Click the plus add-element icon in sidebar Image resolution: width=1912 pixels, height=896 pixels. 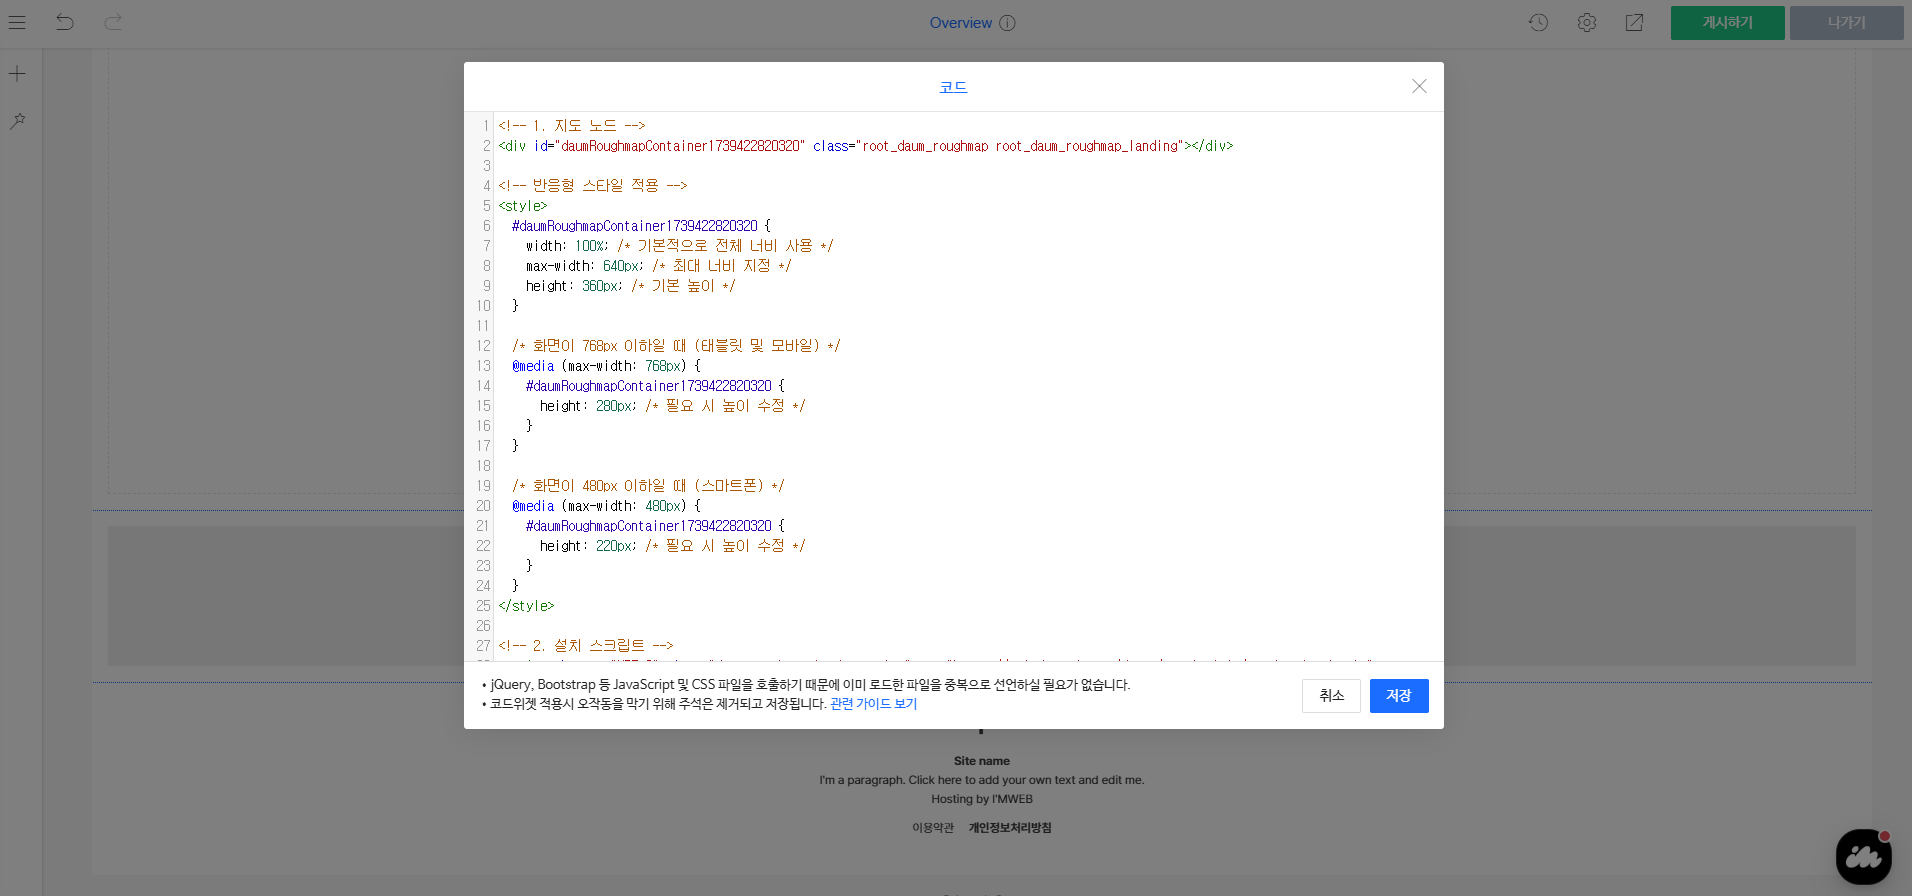(17, 74)
